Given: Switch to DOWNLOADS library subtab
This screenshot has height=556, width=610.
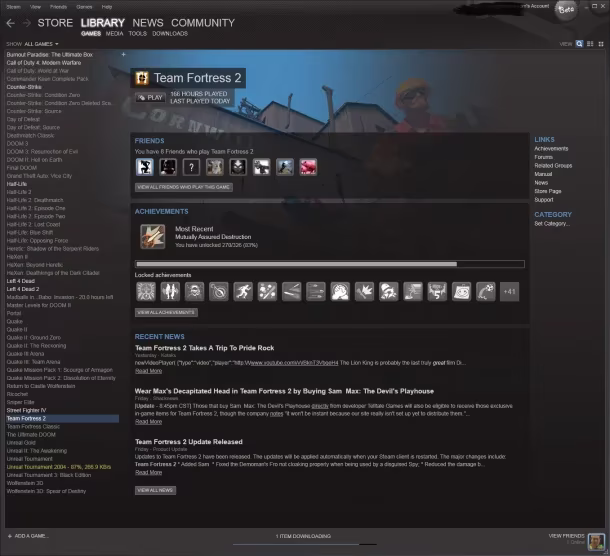Looking at the screenshot, I should [170, 34].
